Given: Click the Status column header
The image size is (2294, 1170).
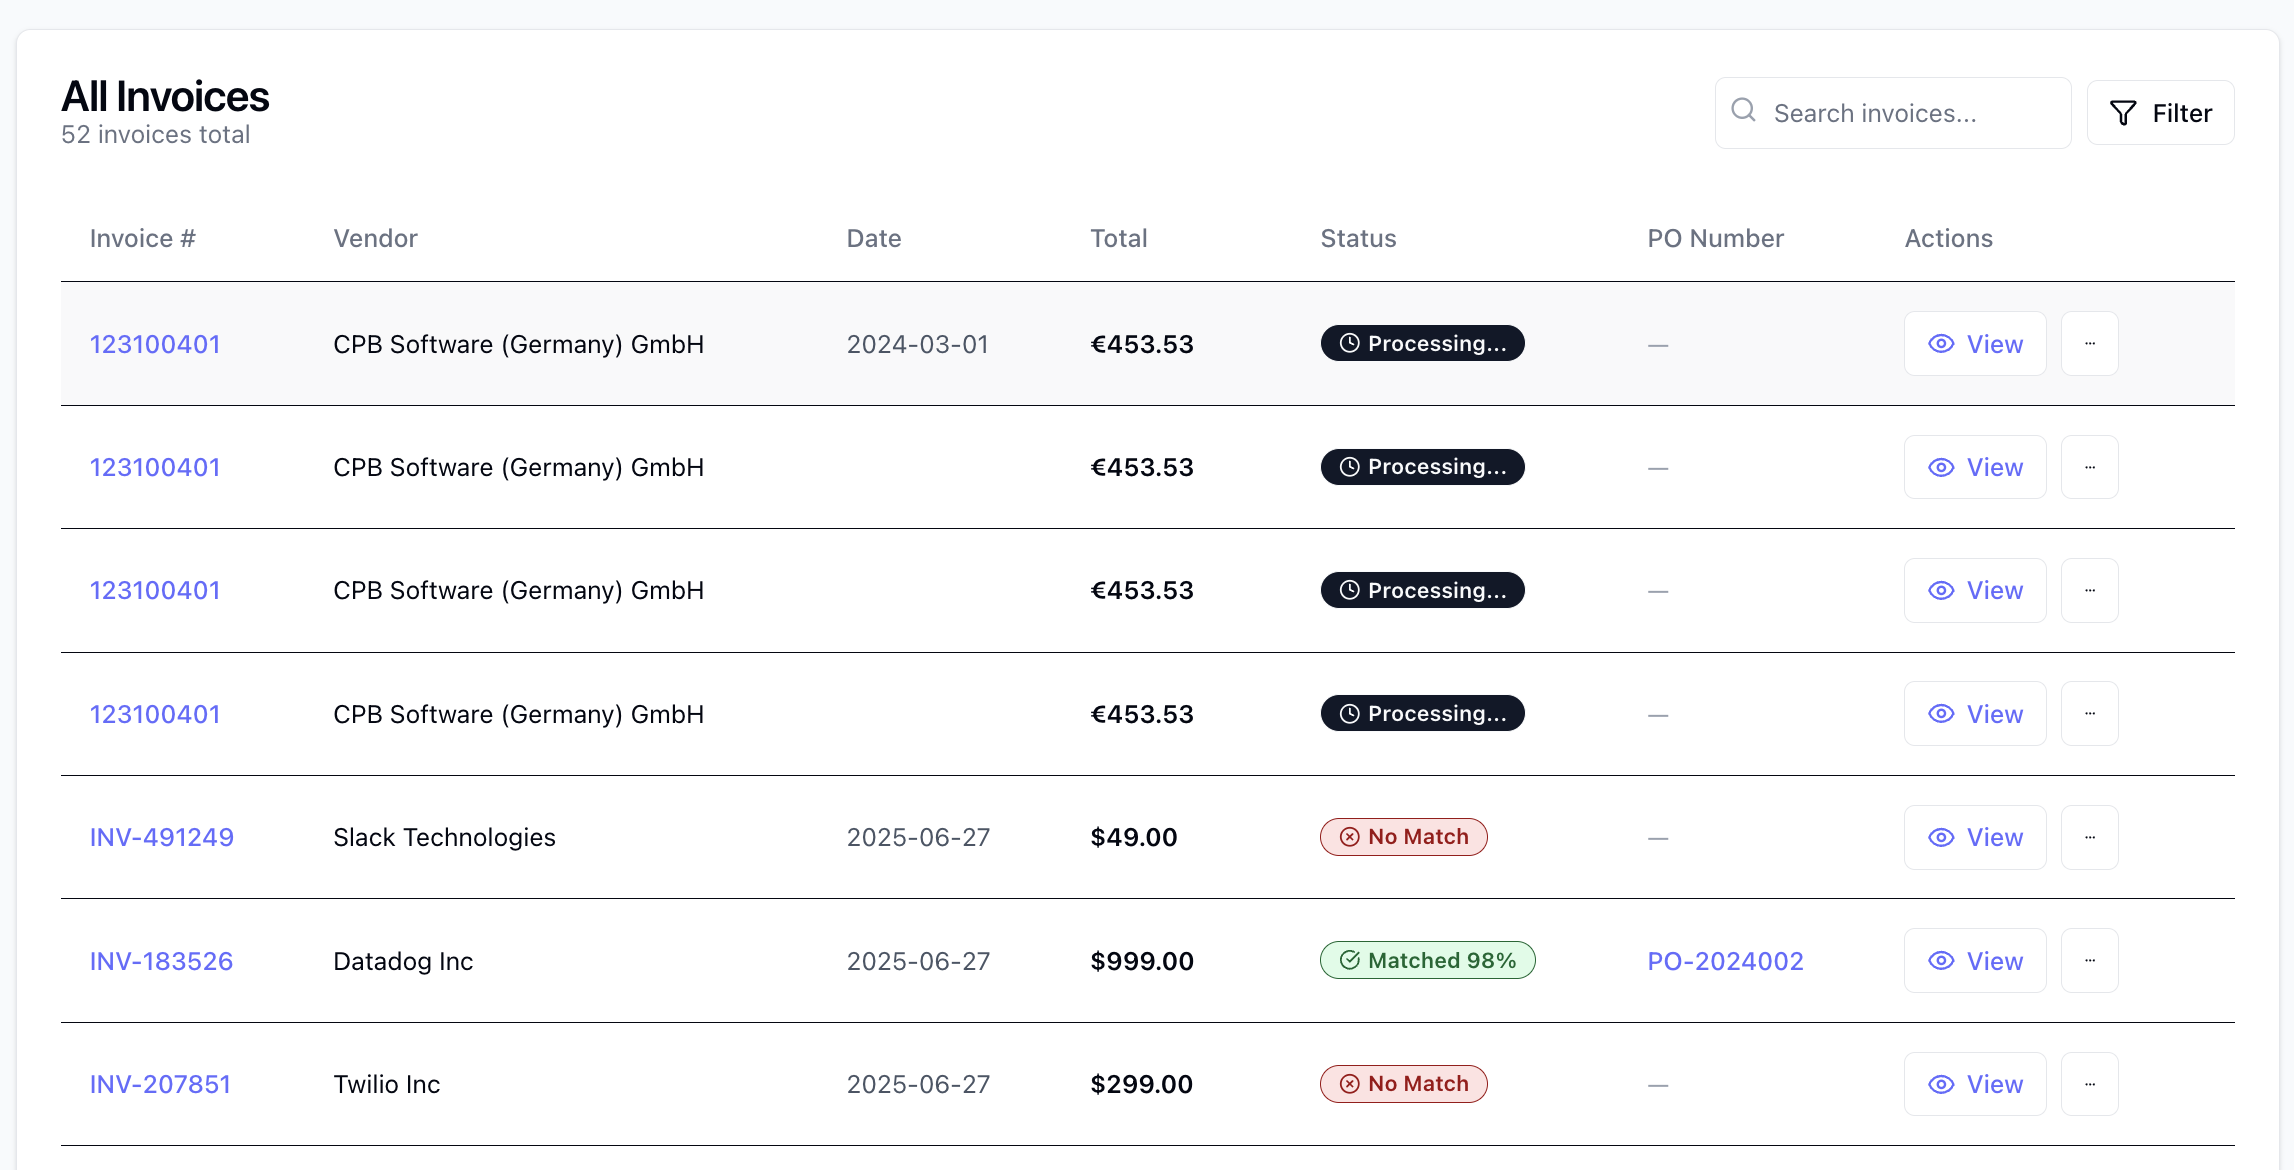Looking at the screenshot, I should [x=1358, y=238].
